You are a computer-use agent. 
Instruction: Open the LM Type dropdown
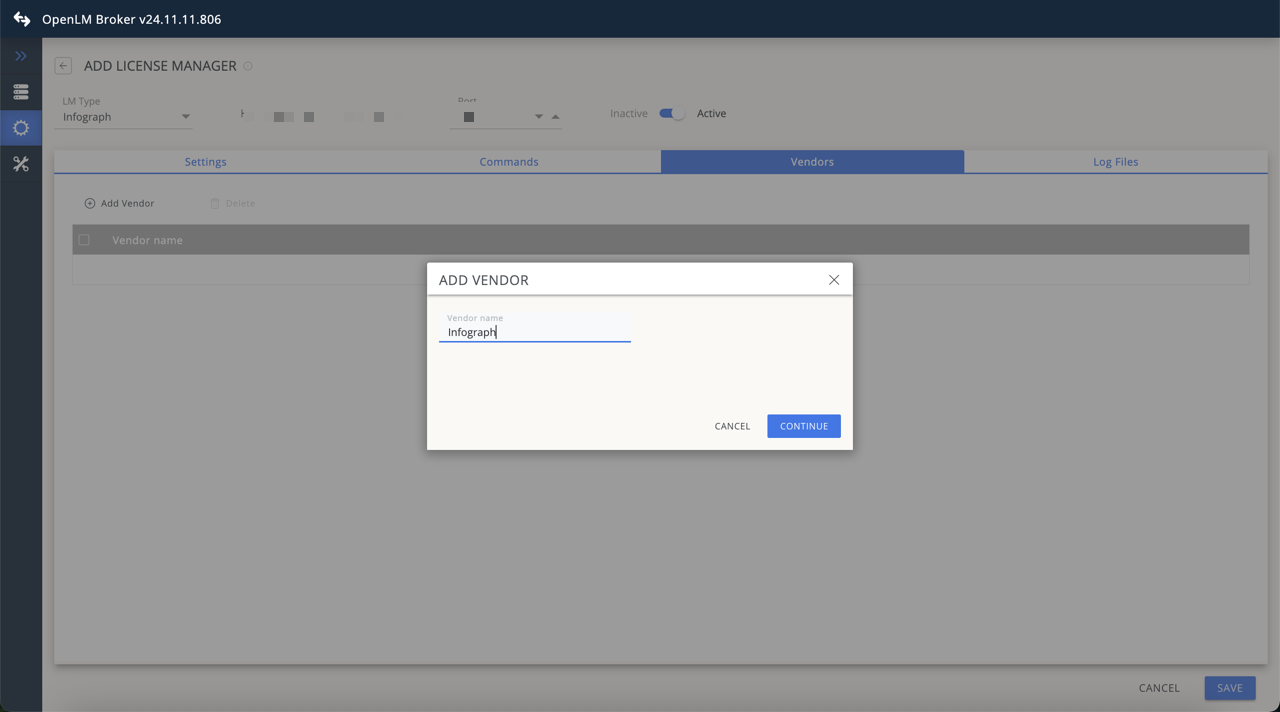tap(185, 116)
